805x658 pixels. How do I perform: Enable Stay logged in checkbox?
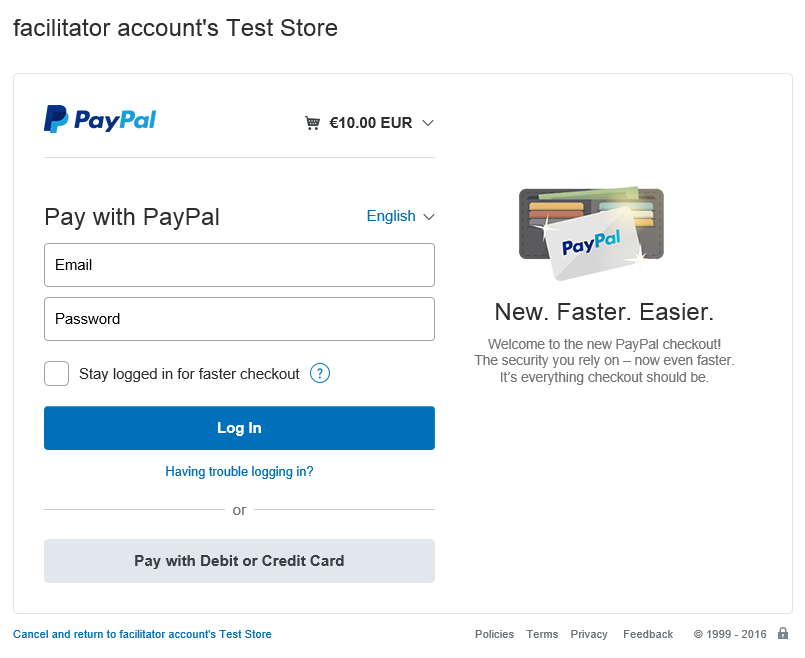click(x=57, y=374)
